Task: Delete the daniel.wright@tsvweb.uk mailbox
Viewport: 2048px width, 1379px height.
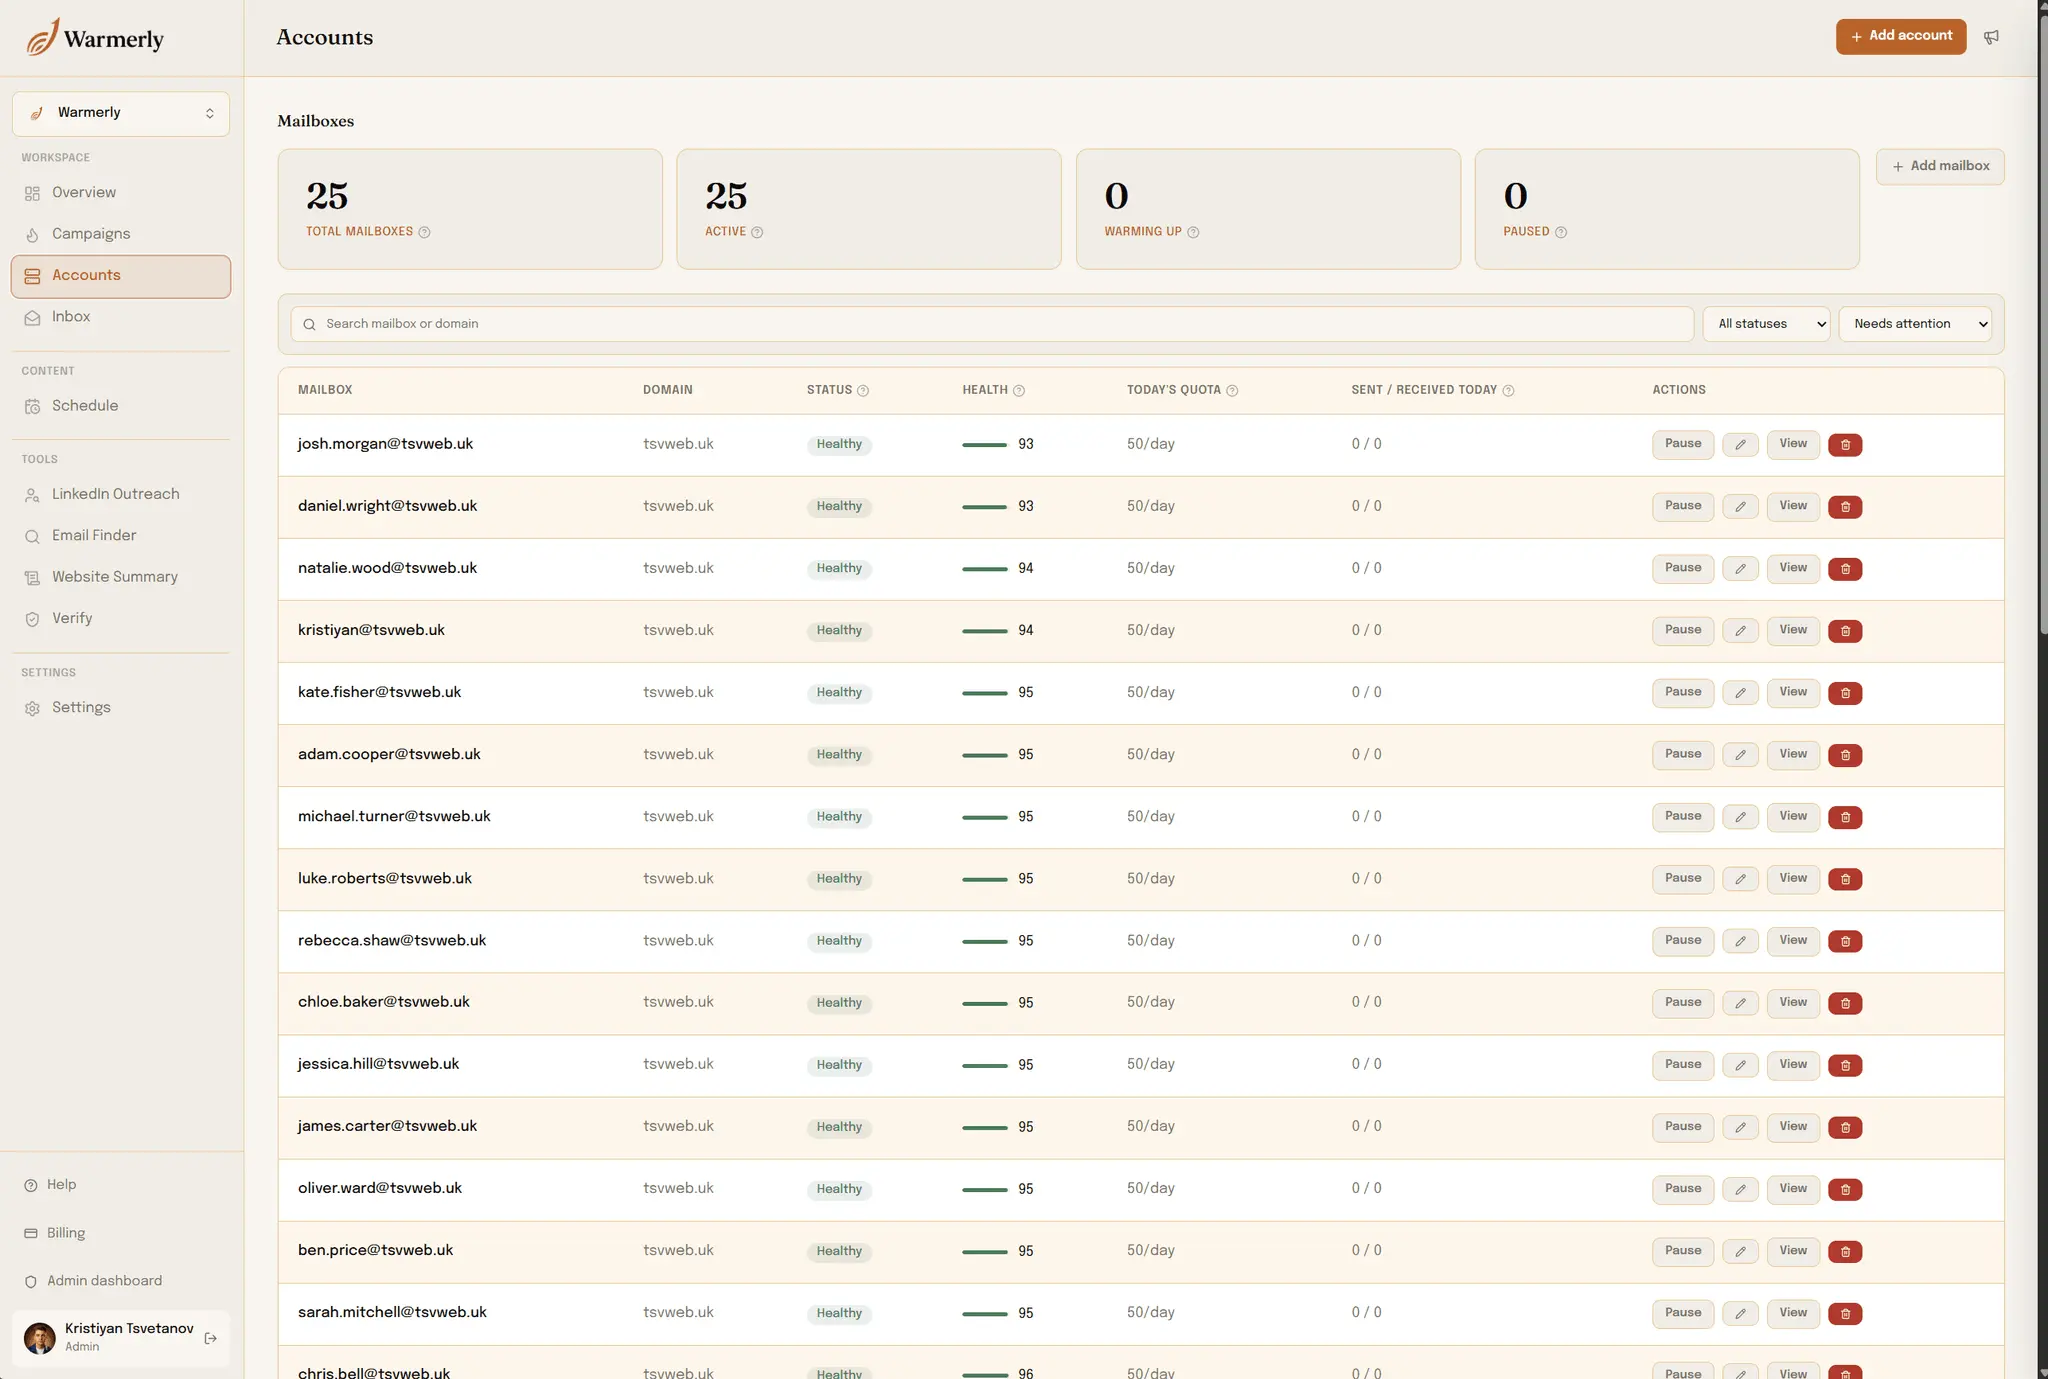Action: 1845,507
